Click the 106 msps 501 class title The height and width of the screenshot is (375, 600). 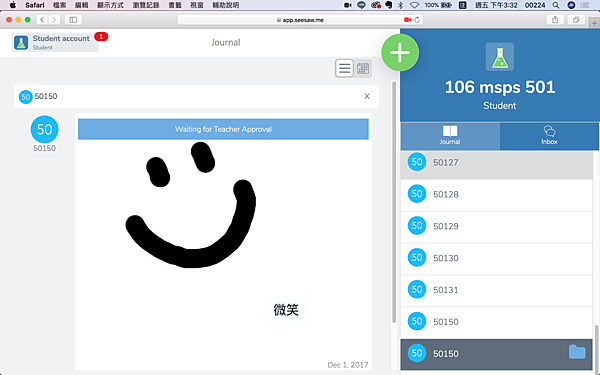(500, 87)
